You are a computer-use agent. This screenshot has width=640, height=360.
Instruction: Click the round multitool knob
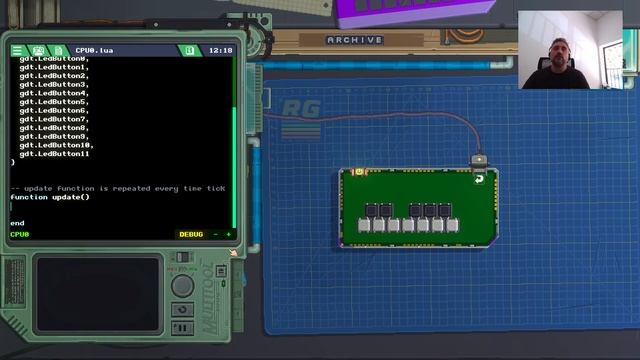[x=182, y=285]
